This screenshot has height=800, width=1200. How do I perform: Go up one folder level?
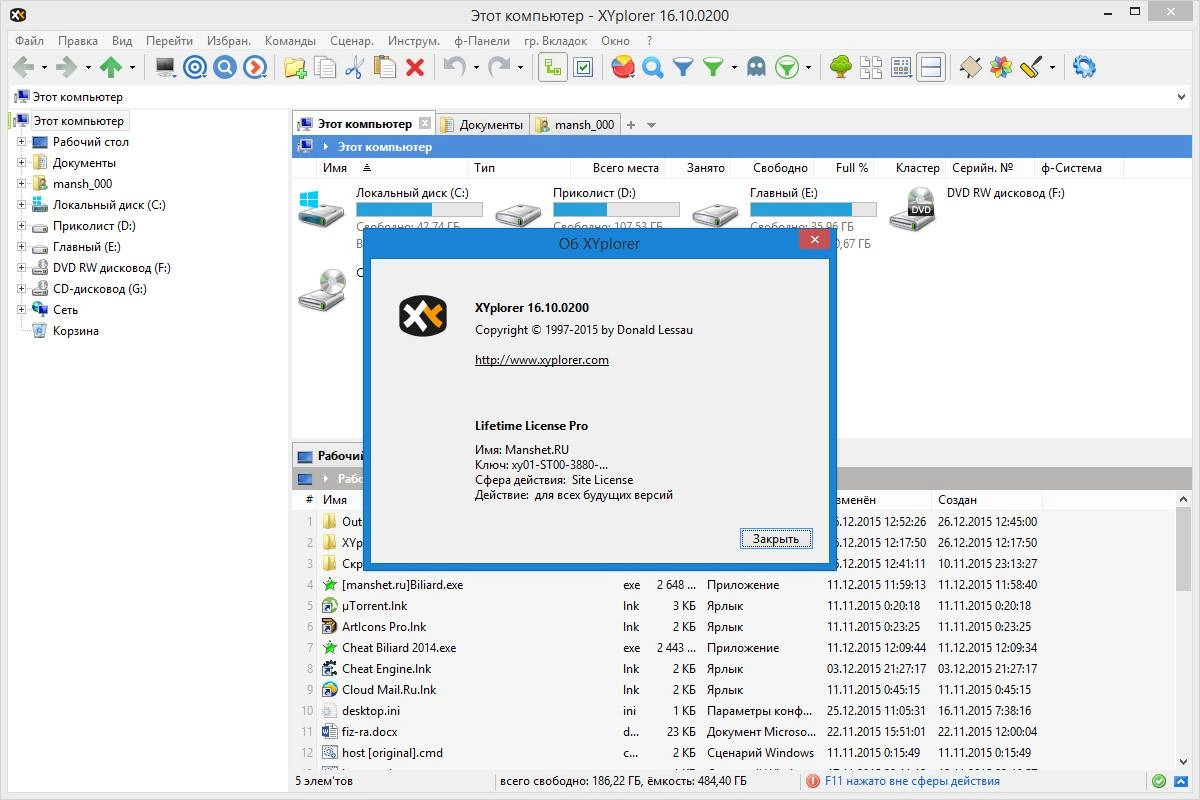coord(111,67)
